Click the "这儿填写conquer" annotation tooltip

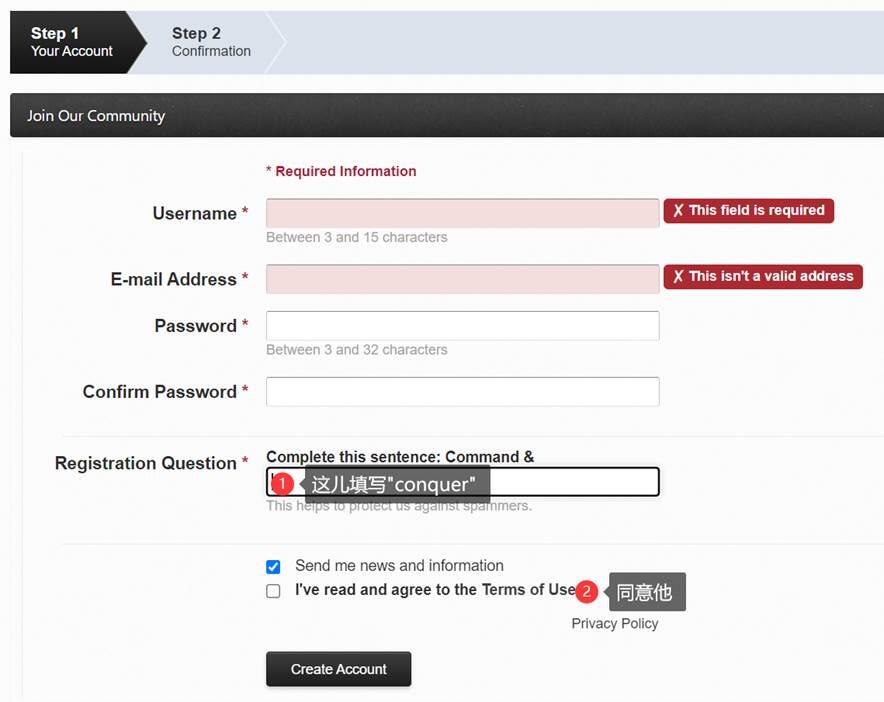point(398,484)
